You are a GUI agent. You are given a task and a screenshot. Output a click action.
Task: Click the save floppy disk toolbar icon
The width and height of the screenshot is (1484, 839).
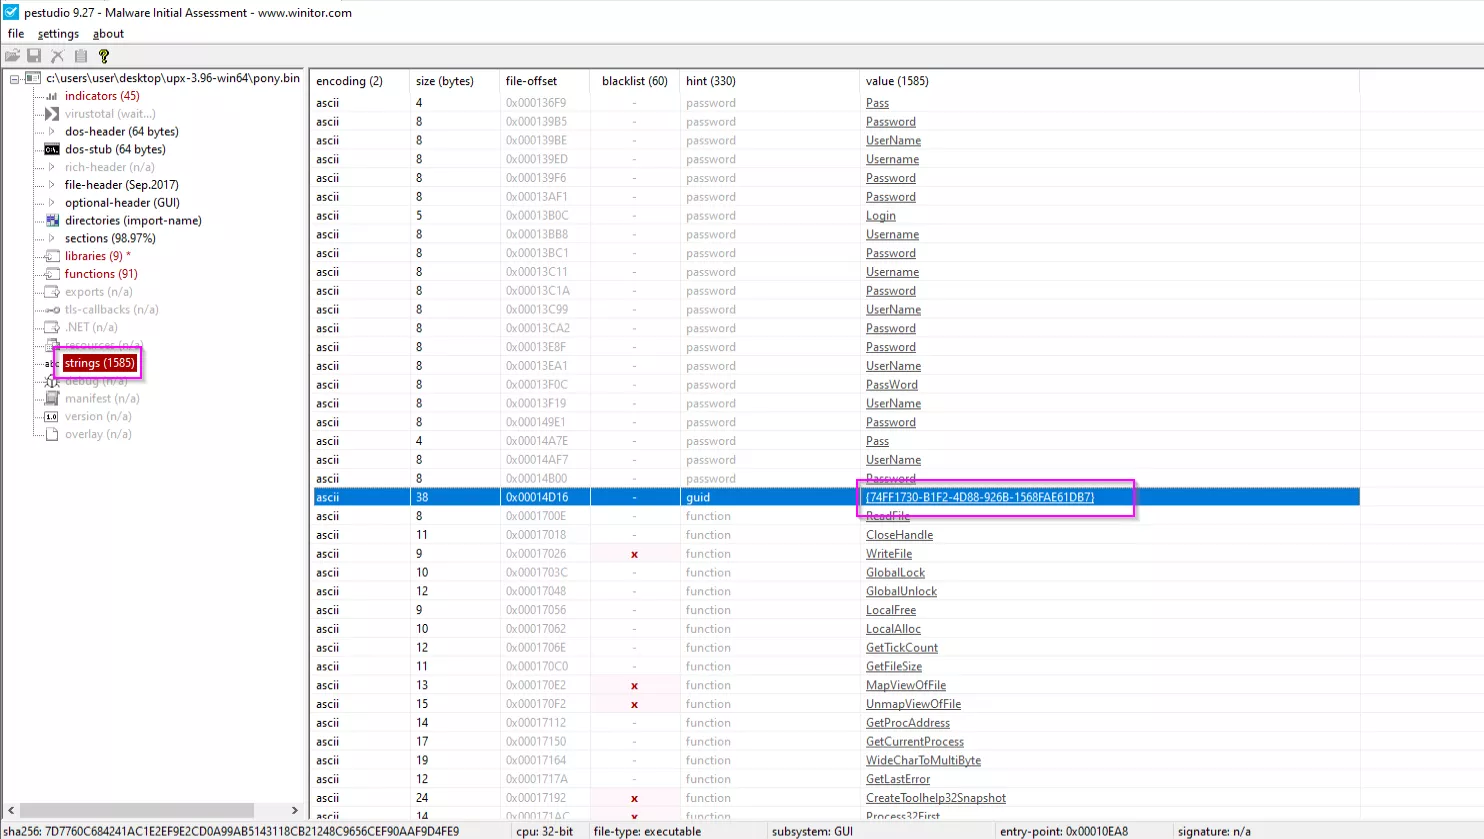click(34, 56)
